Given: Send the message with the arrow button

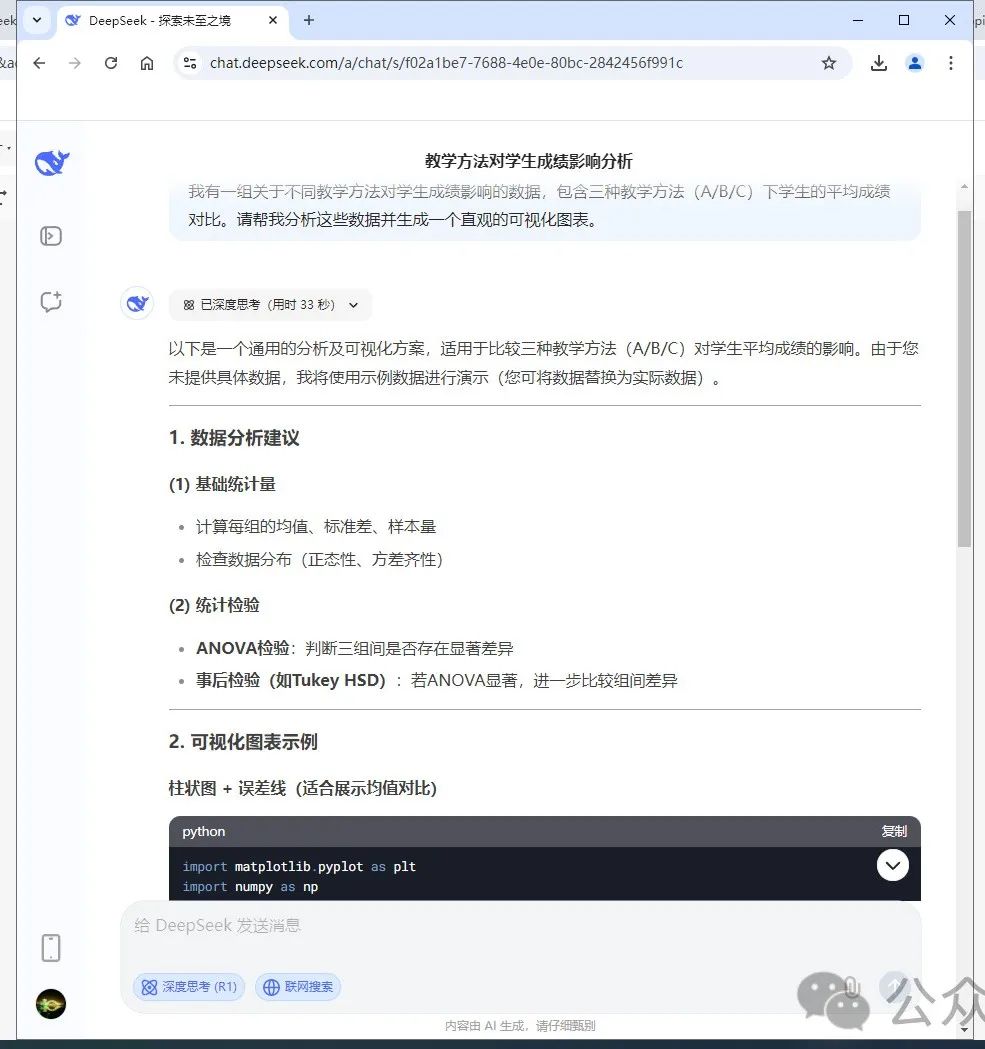Looking at the screenshot, I should 897,986.
